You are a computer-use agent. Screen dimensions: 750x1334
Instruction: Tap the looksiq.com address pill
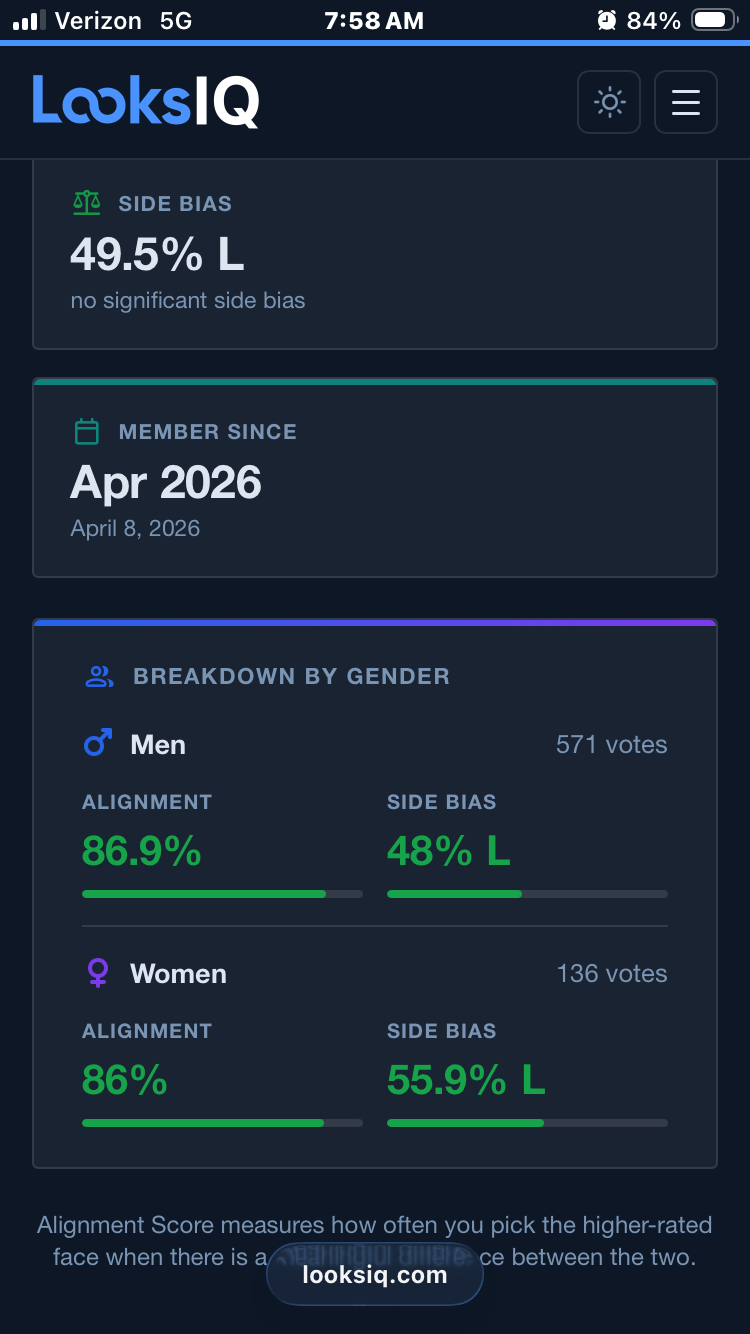coord(375,1275)
